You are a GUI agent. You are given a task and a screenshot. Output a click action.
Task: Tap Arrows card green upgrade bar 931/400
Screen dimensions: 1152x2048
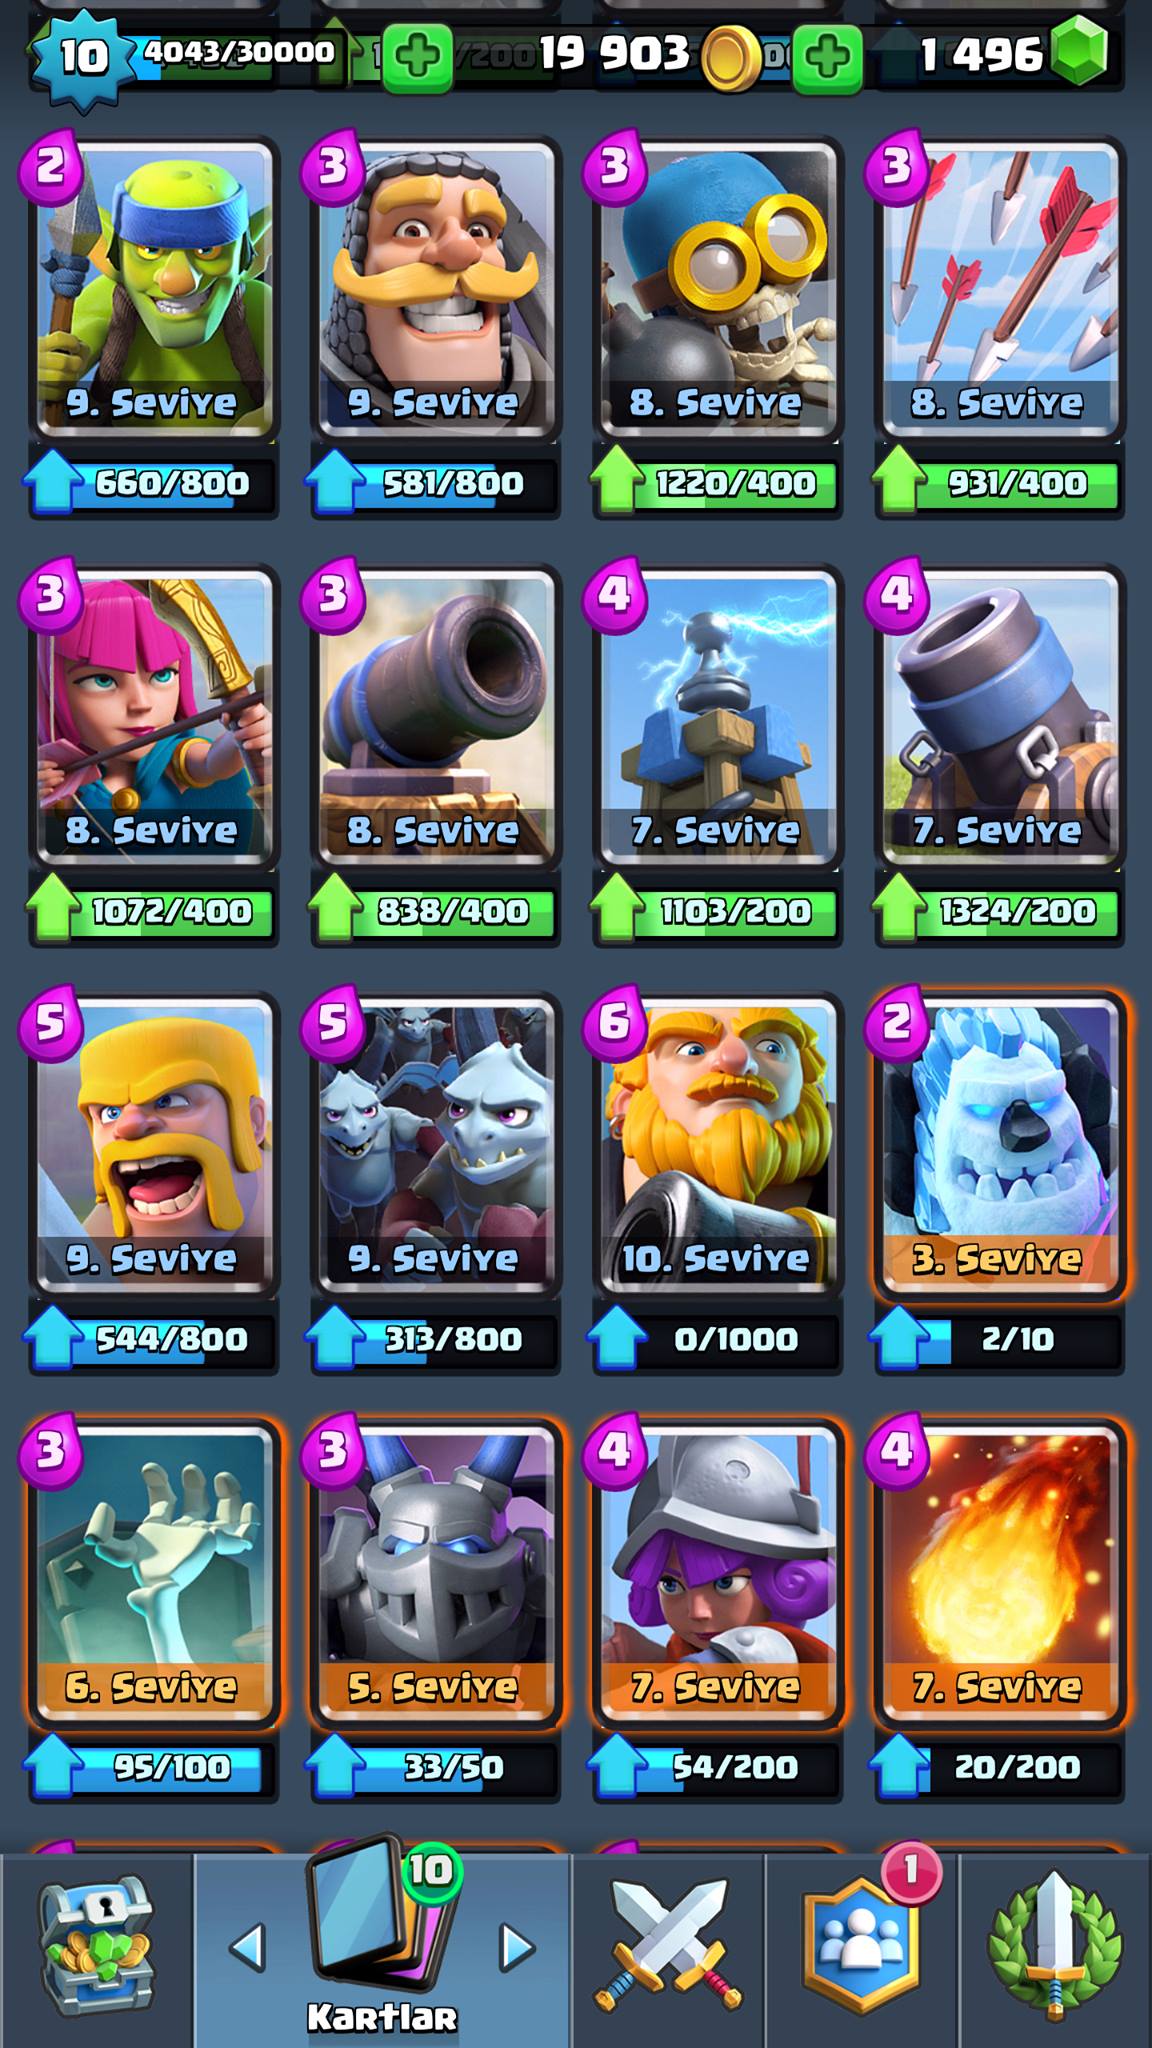998,483
